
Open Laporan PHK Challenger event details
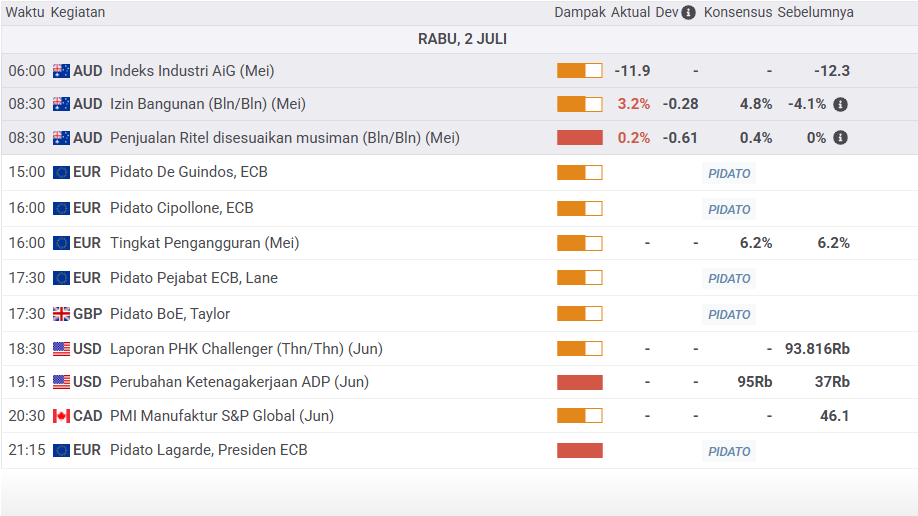pos(246,349)
